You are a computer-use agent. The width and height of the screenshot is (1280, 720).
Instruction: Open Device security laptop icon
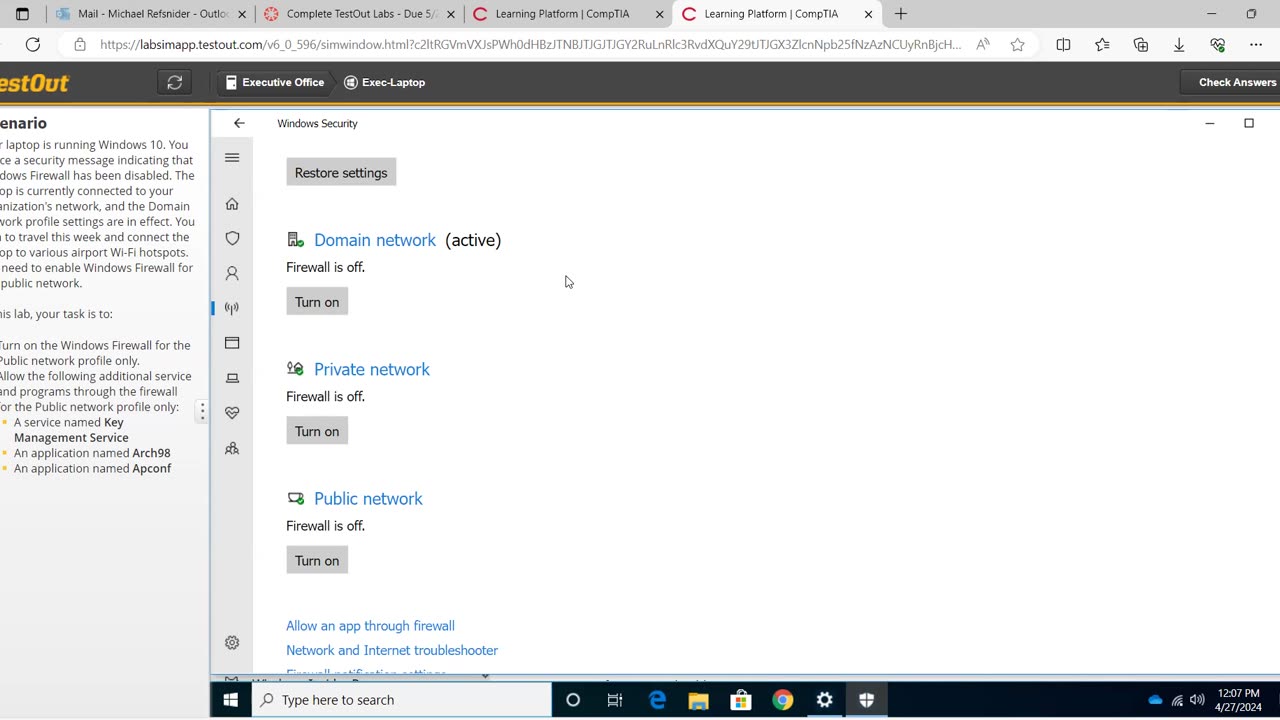click(x=232, y=378)
